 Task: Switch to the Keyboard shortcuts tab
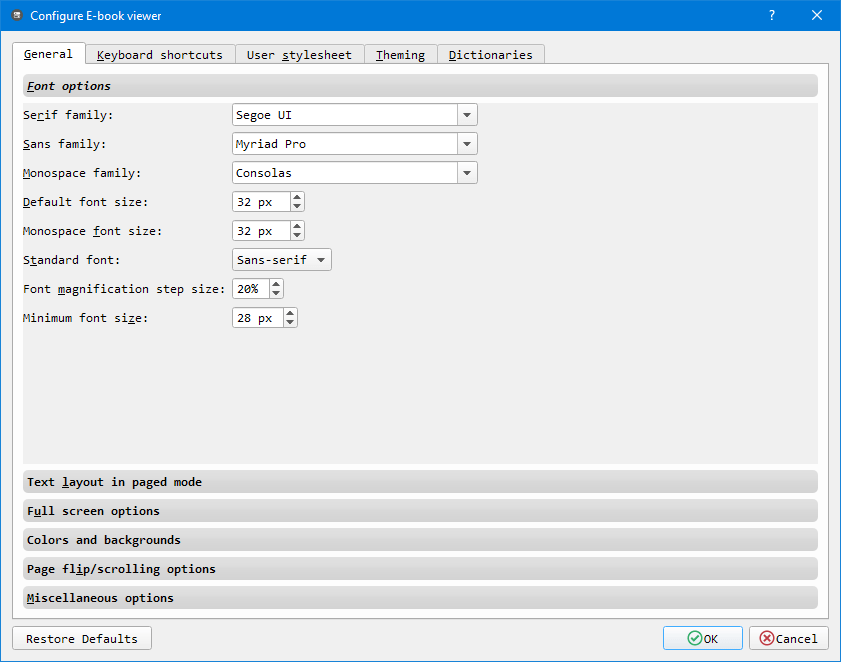point(159,54)
